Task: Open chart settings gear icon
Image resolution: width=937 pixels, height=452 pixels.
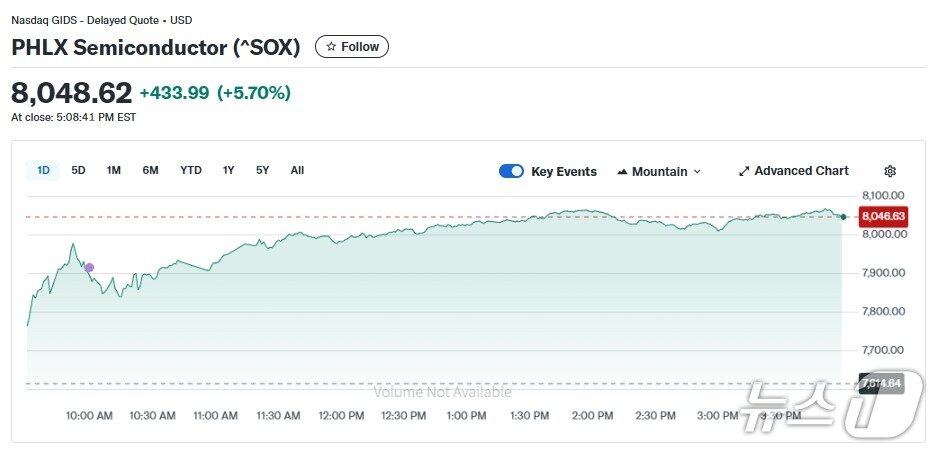Action: [x=890, y=171]
